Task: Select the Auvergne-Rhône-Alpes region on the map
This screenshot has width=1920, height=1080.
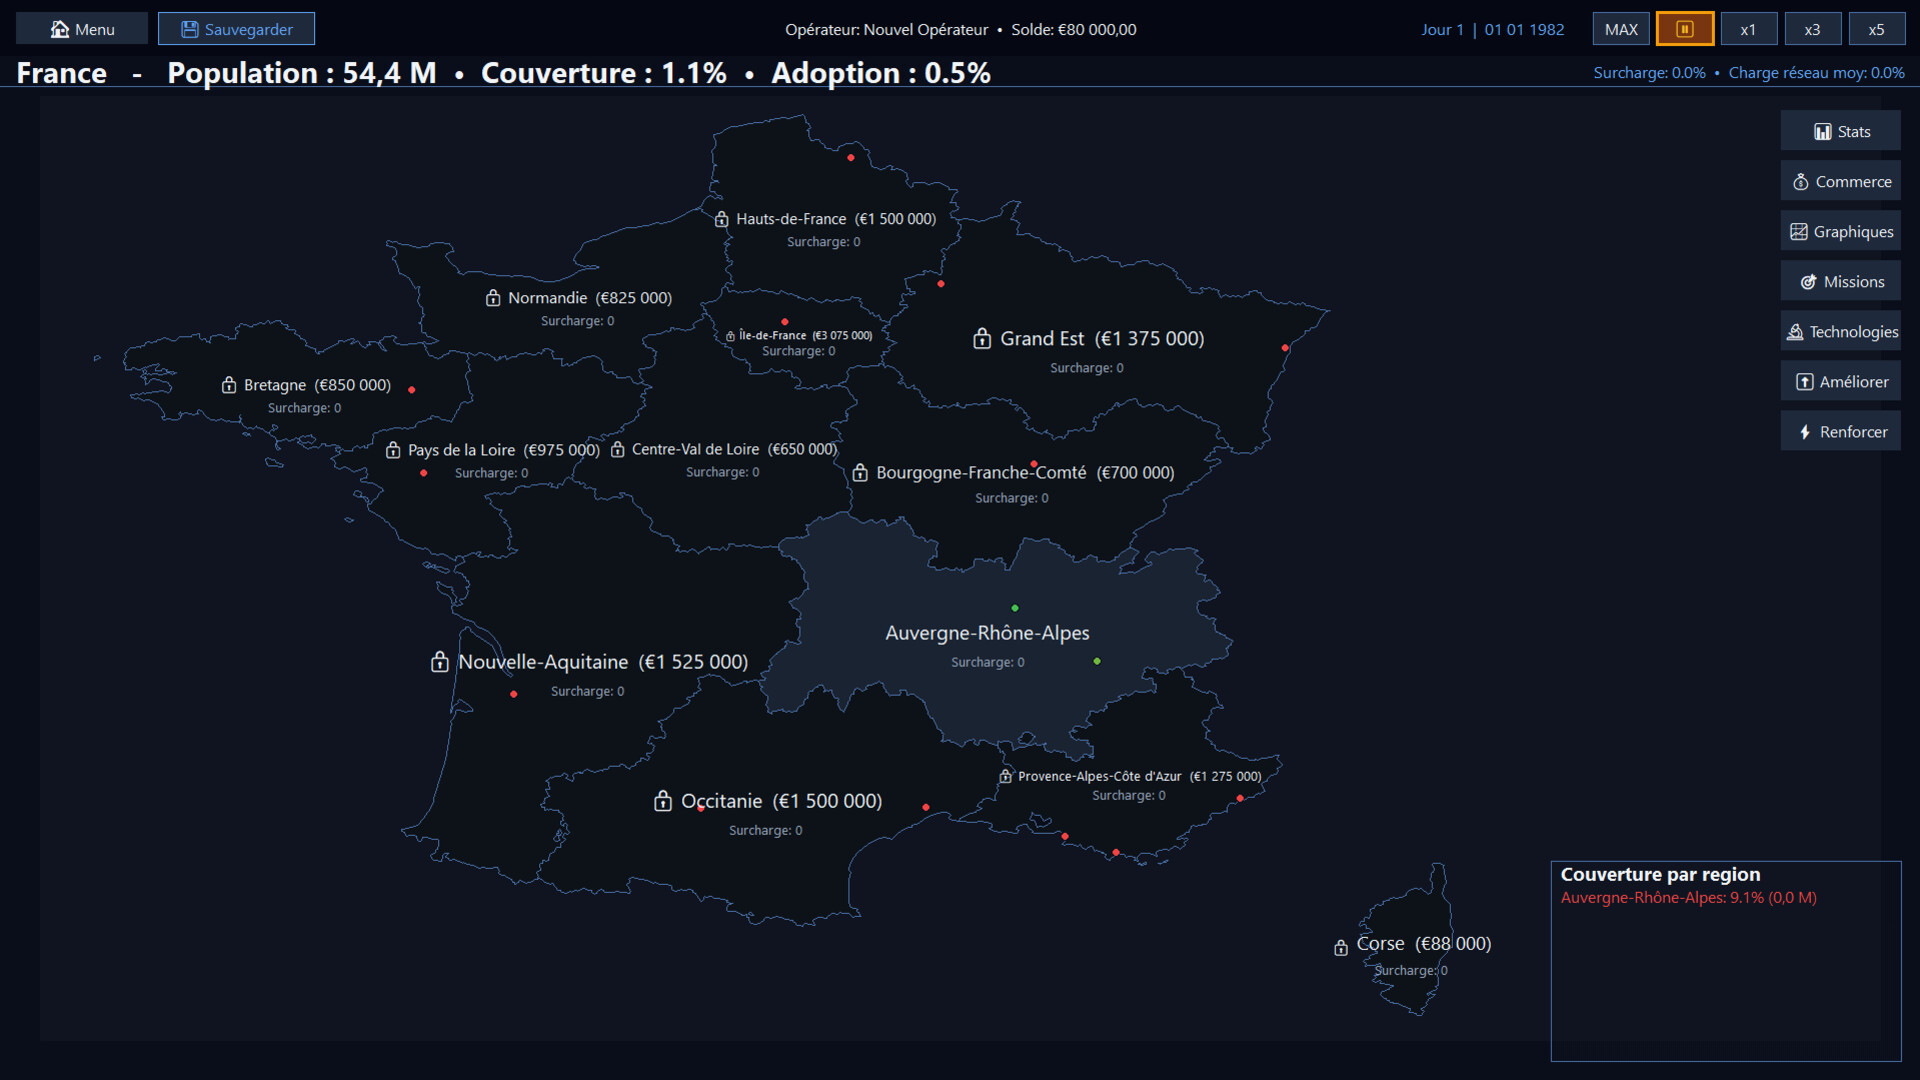Action: click(x=987, y=633)
